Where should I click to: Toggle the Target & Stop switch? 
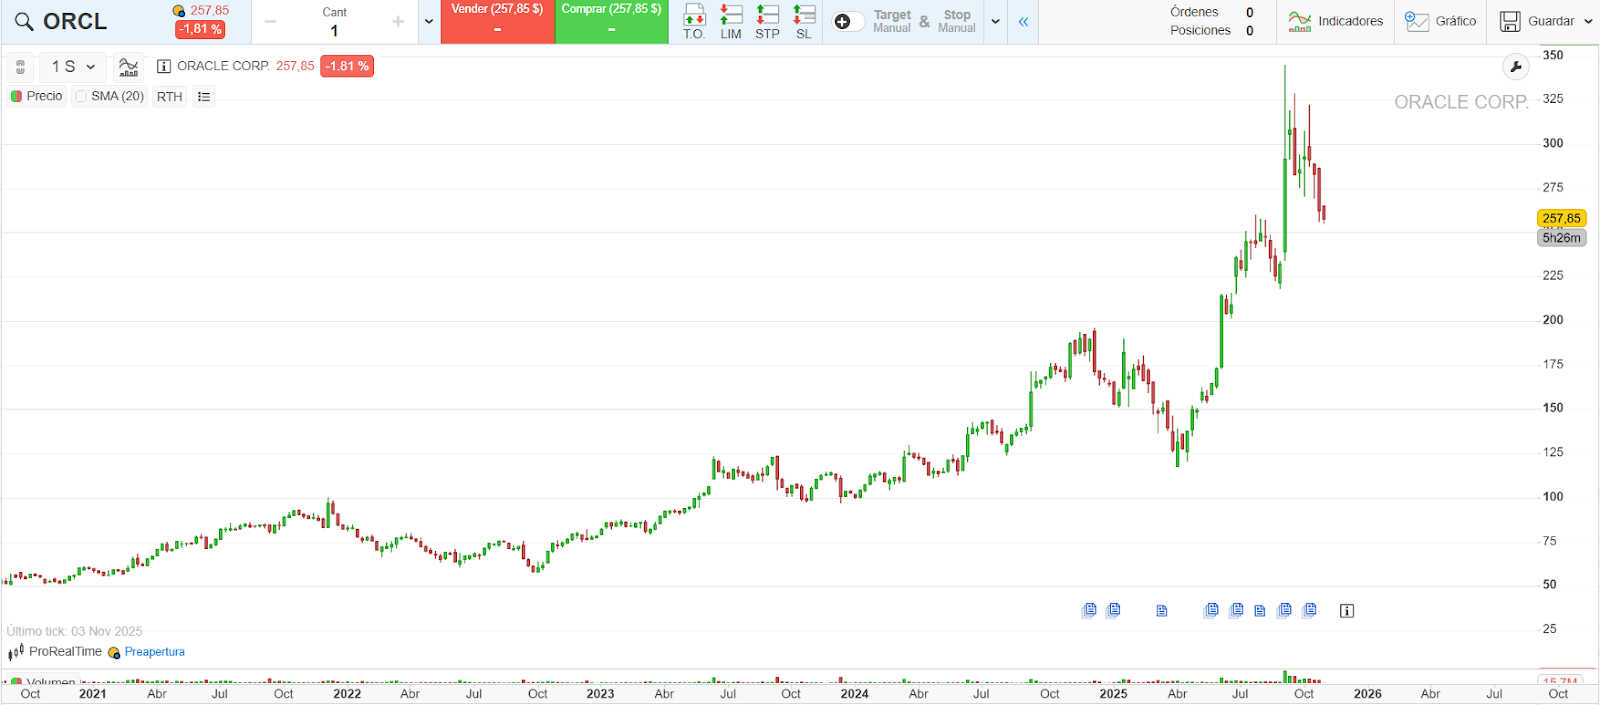click(x=848, y=22)
